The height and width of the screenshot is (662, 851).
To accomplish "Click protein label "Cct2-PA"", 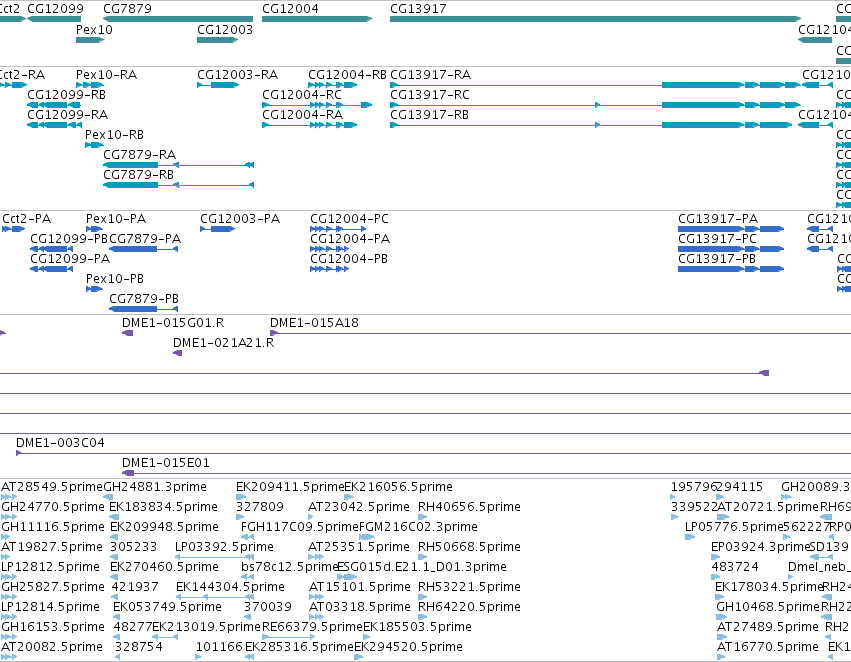I will (27, 219).
